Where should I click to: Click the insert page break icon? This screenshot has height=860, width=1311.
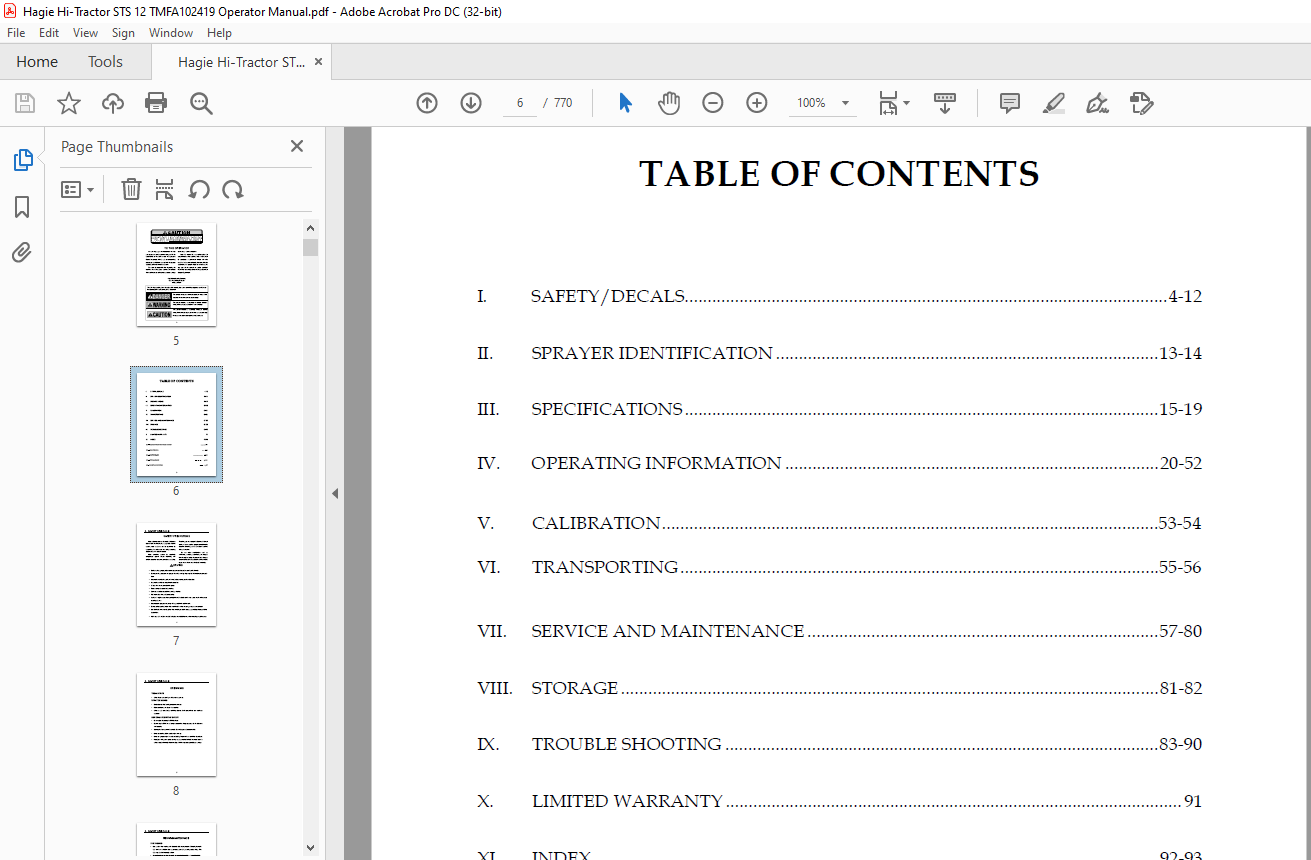click(x=165, y=189)
